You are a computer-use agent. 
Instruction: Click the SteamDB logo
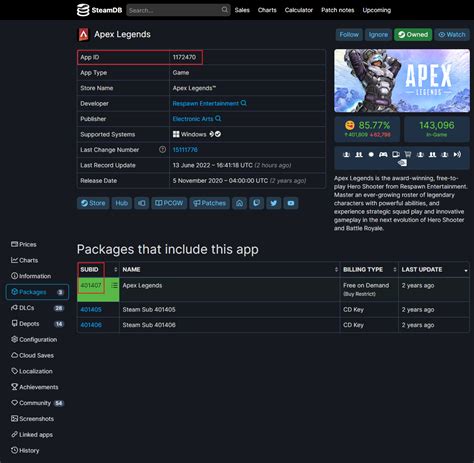click(x=99, y=10)
